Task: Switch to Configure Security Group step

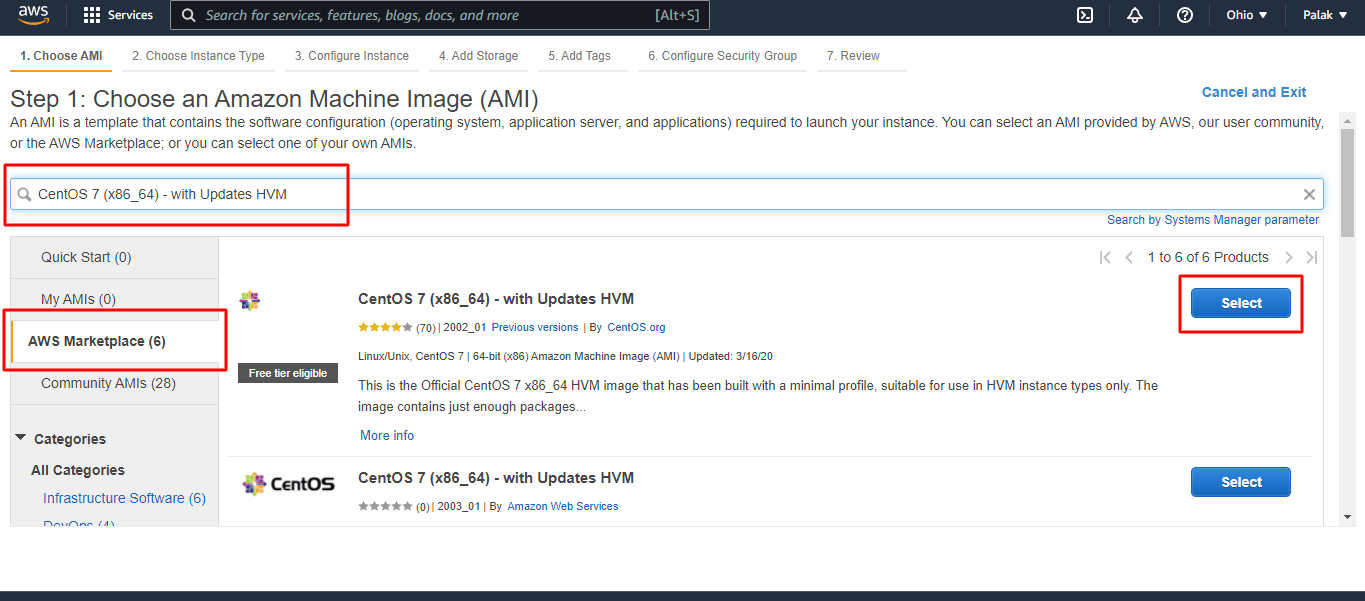Action: click(722, 56)
